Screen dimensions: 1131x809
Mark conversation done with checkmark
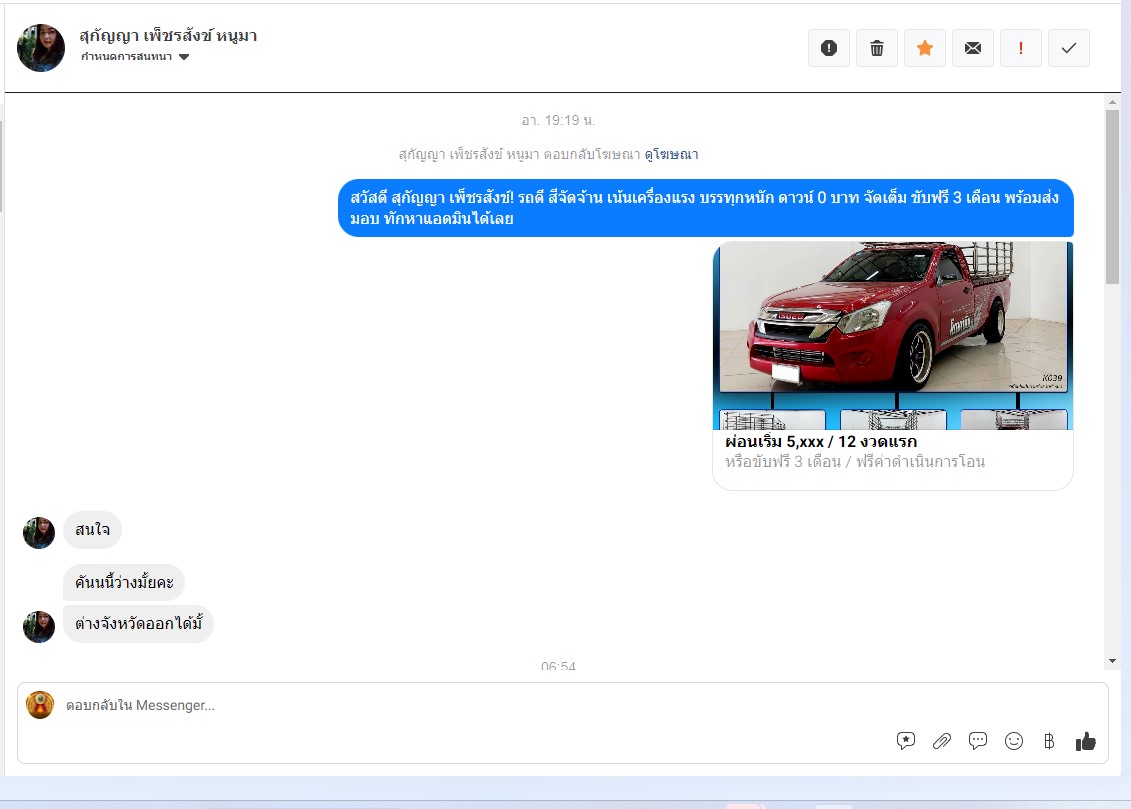1069,48
